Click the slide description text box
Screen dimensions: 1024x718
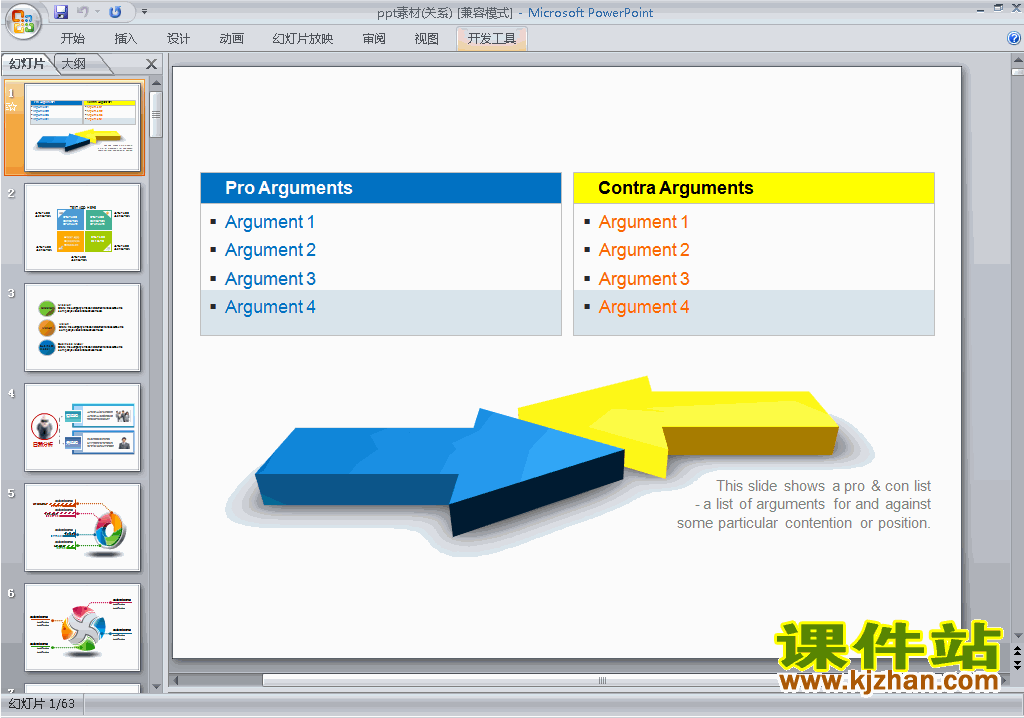coord(804,504)
